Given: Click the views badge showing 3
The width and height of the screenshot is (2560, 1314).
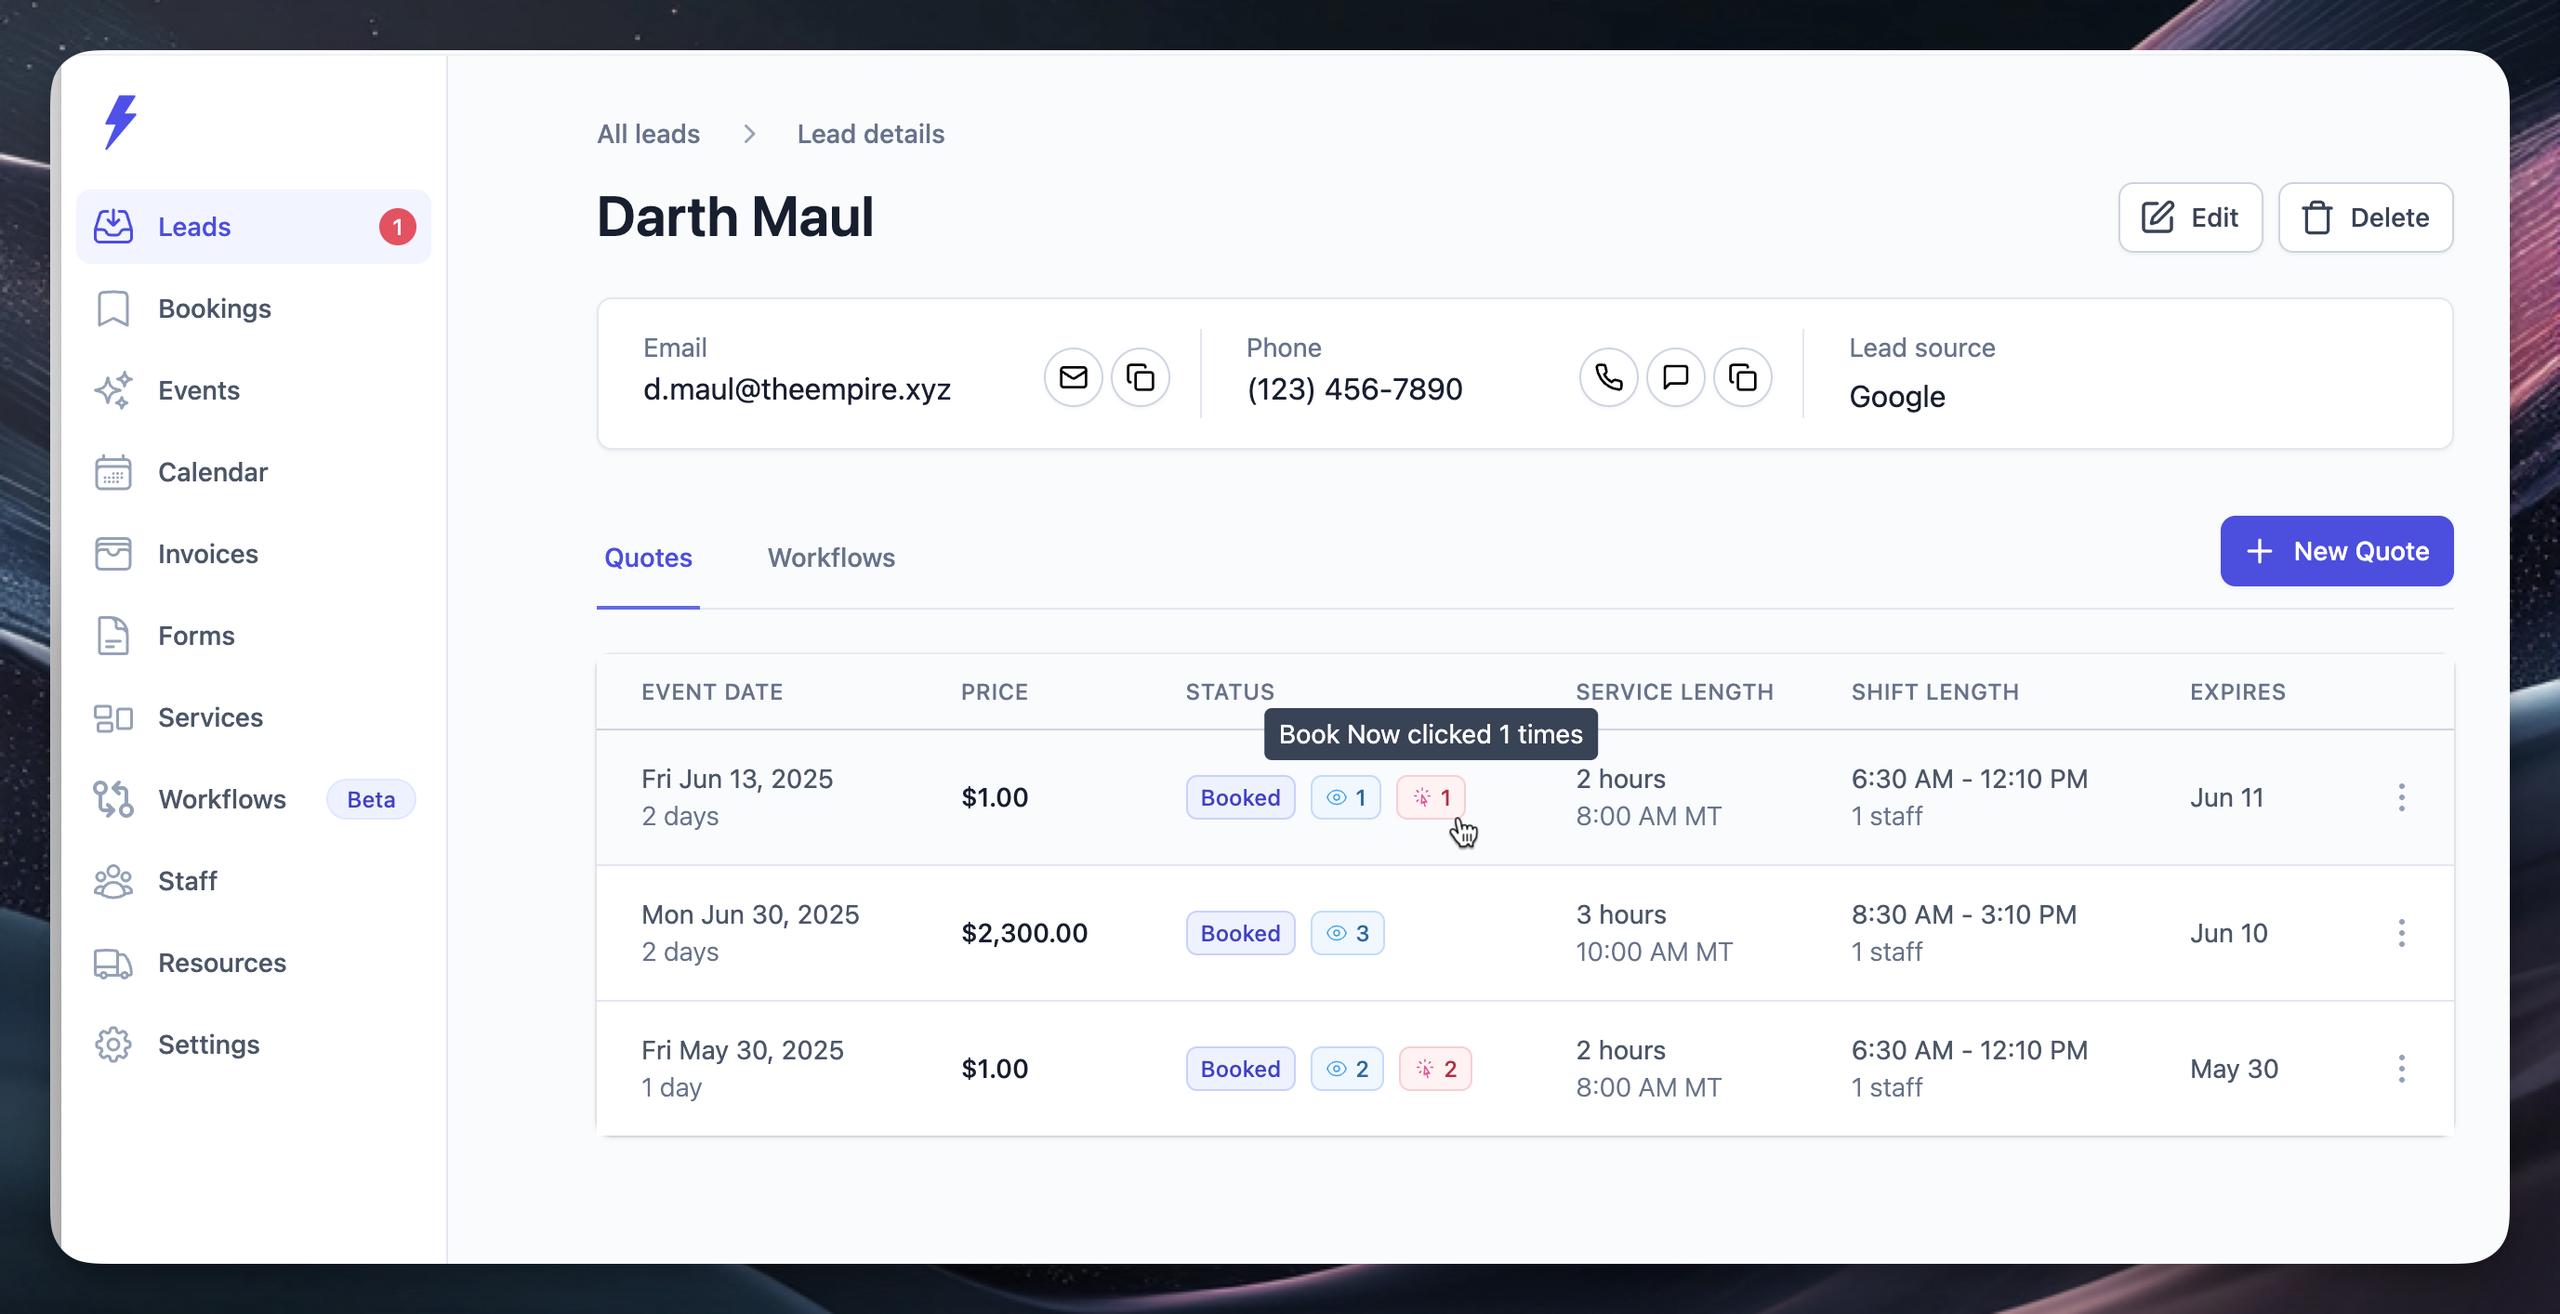Looking at the screenshot, I should [x=1347, y=933].
